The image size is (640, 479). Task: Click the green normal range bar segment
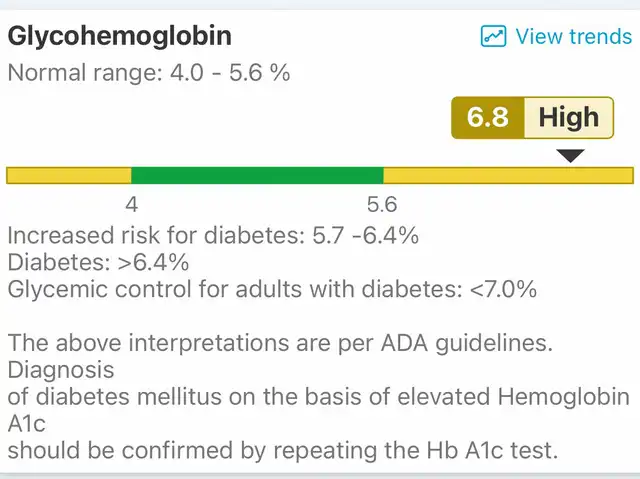[x=257, y=175]
